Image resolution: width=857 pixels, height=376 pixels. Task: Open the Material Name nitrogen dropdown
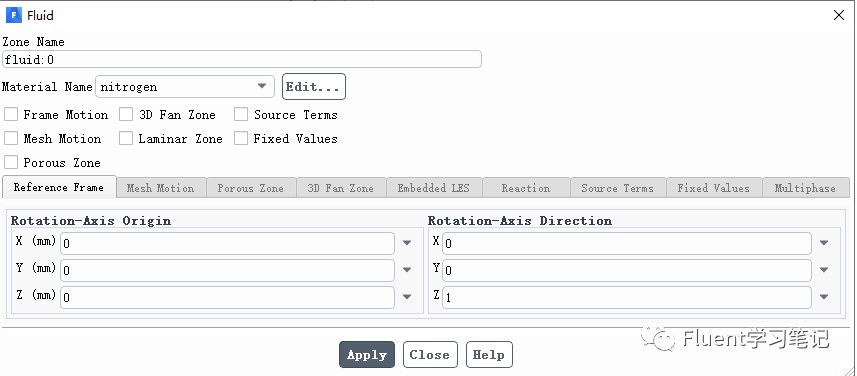click(185, 86)
